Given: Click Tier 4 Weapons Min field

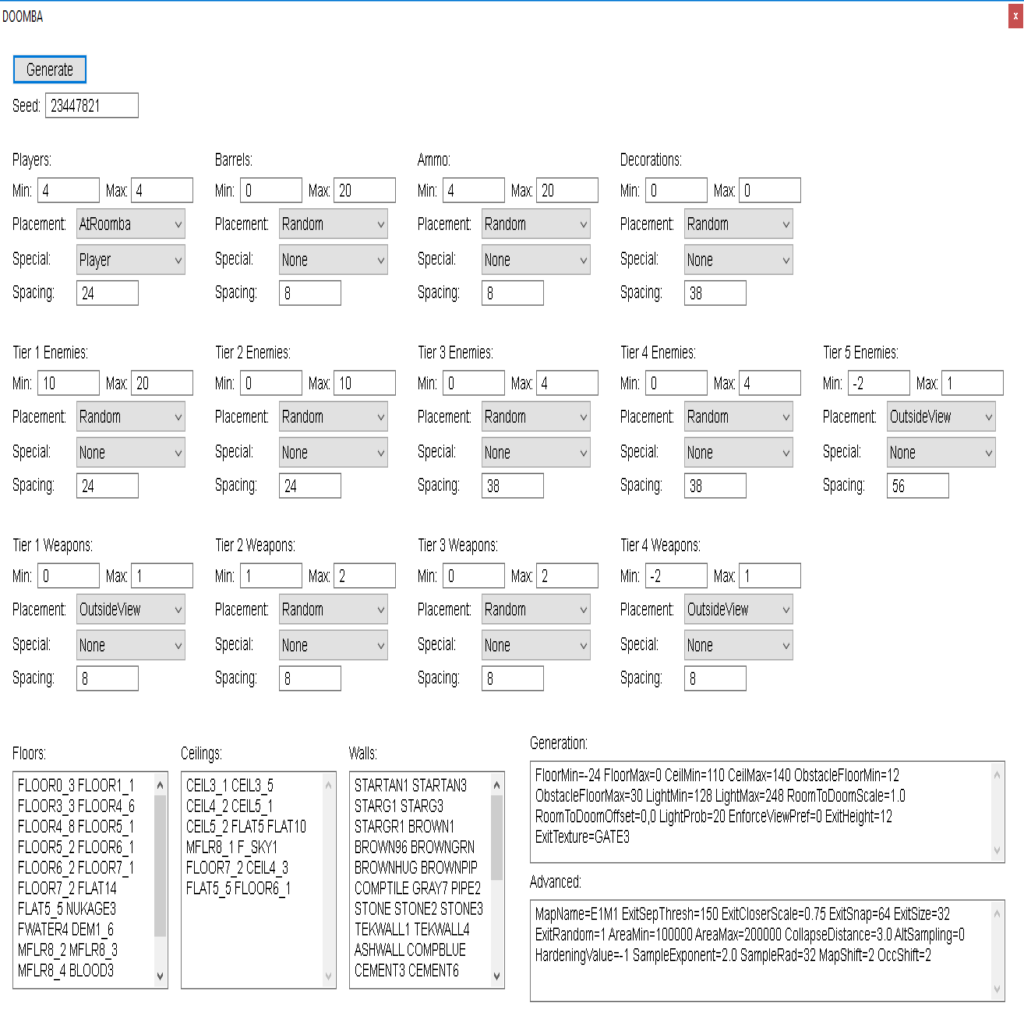Looking at the screenshot, I should tap(677, 576).
